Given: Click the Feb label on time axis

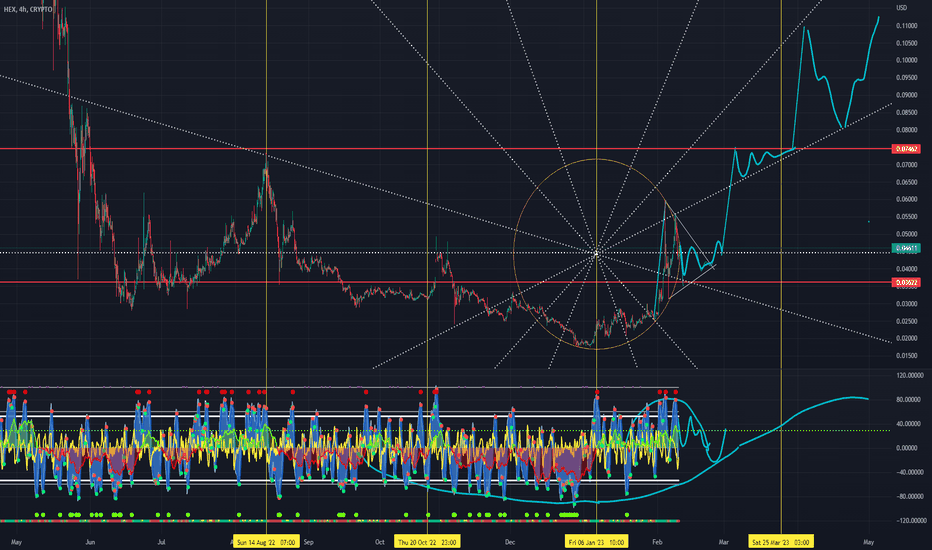Looking at the screenshot, I should [657, 542].
